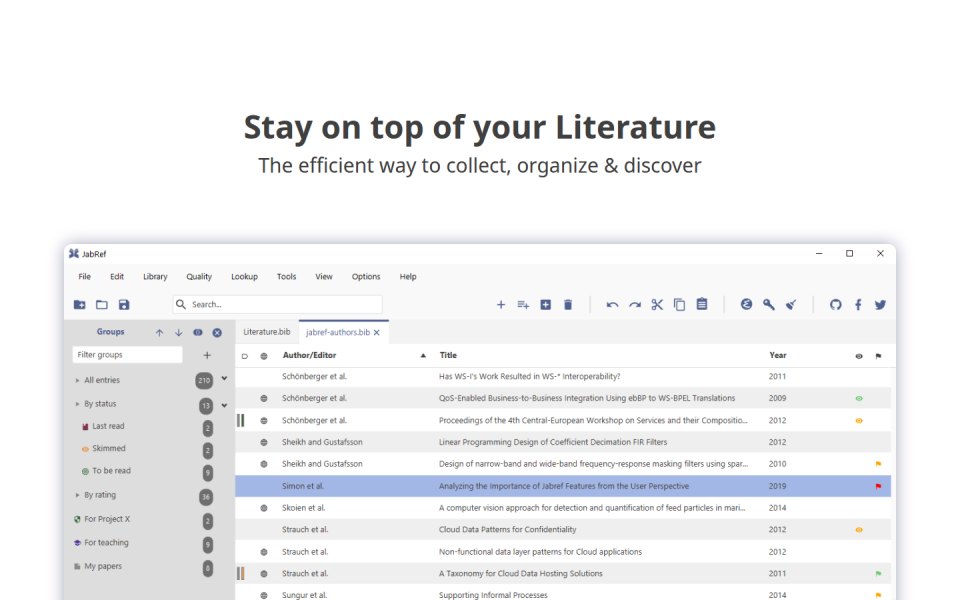Screen dimensions: 960x600
Task: Click the undo arrow icon
Action: tap(612, 304)
